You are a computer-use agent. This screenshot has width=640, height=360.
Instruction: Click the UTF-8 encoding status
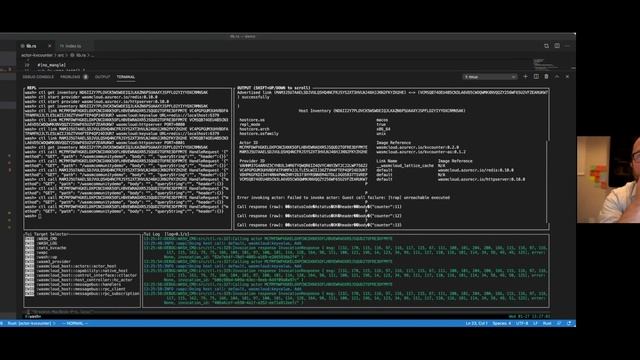(x=522, y=324)
